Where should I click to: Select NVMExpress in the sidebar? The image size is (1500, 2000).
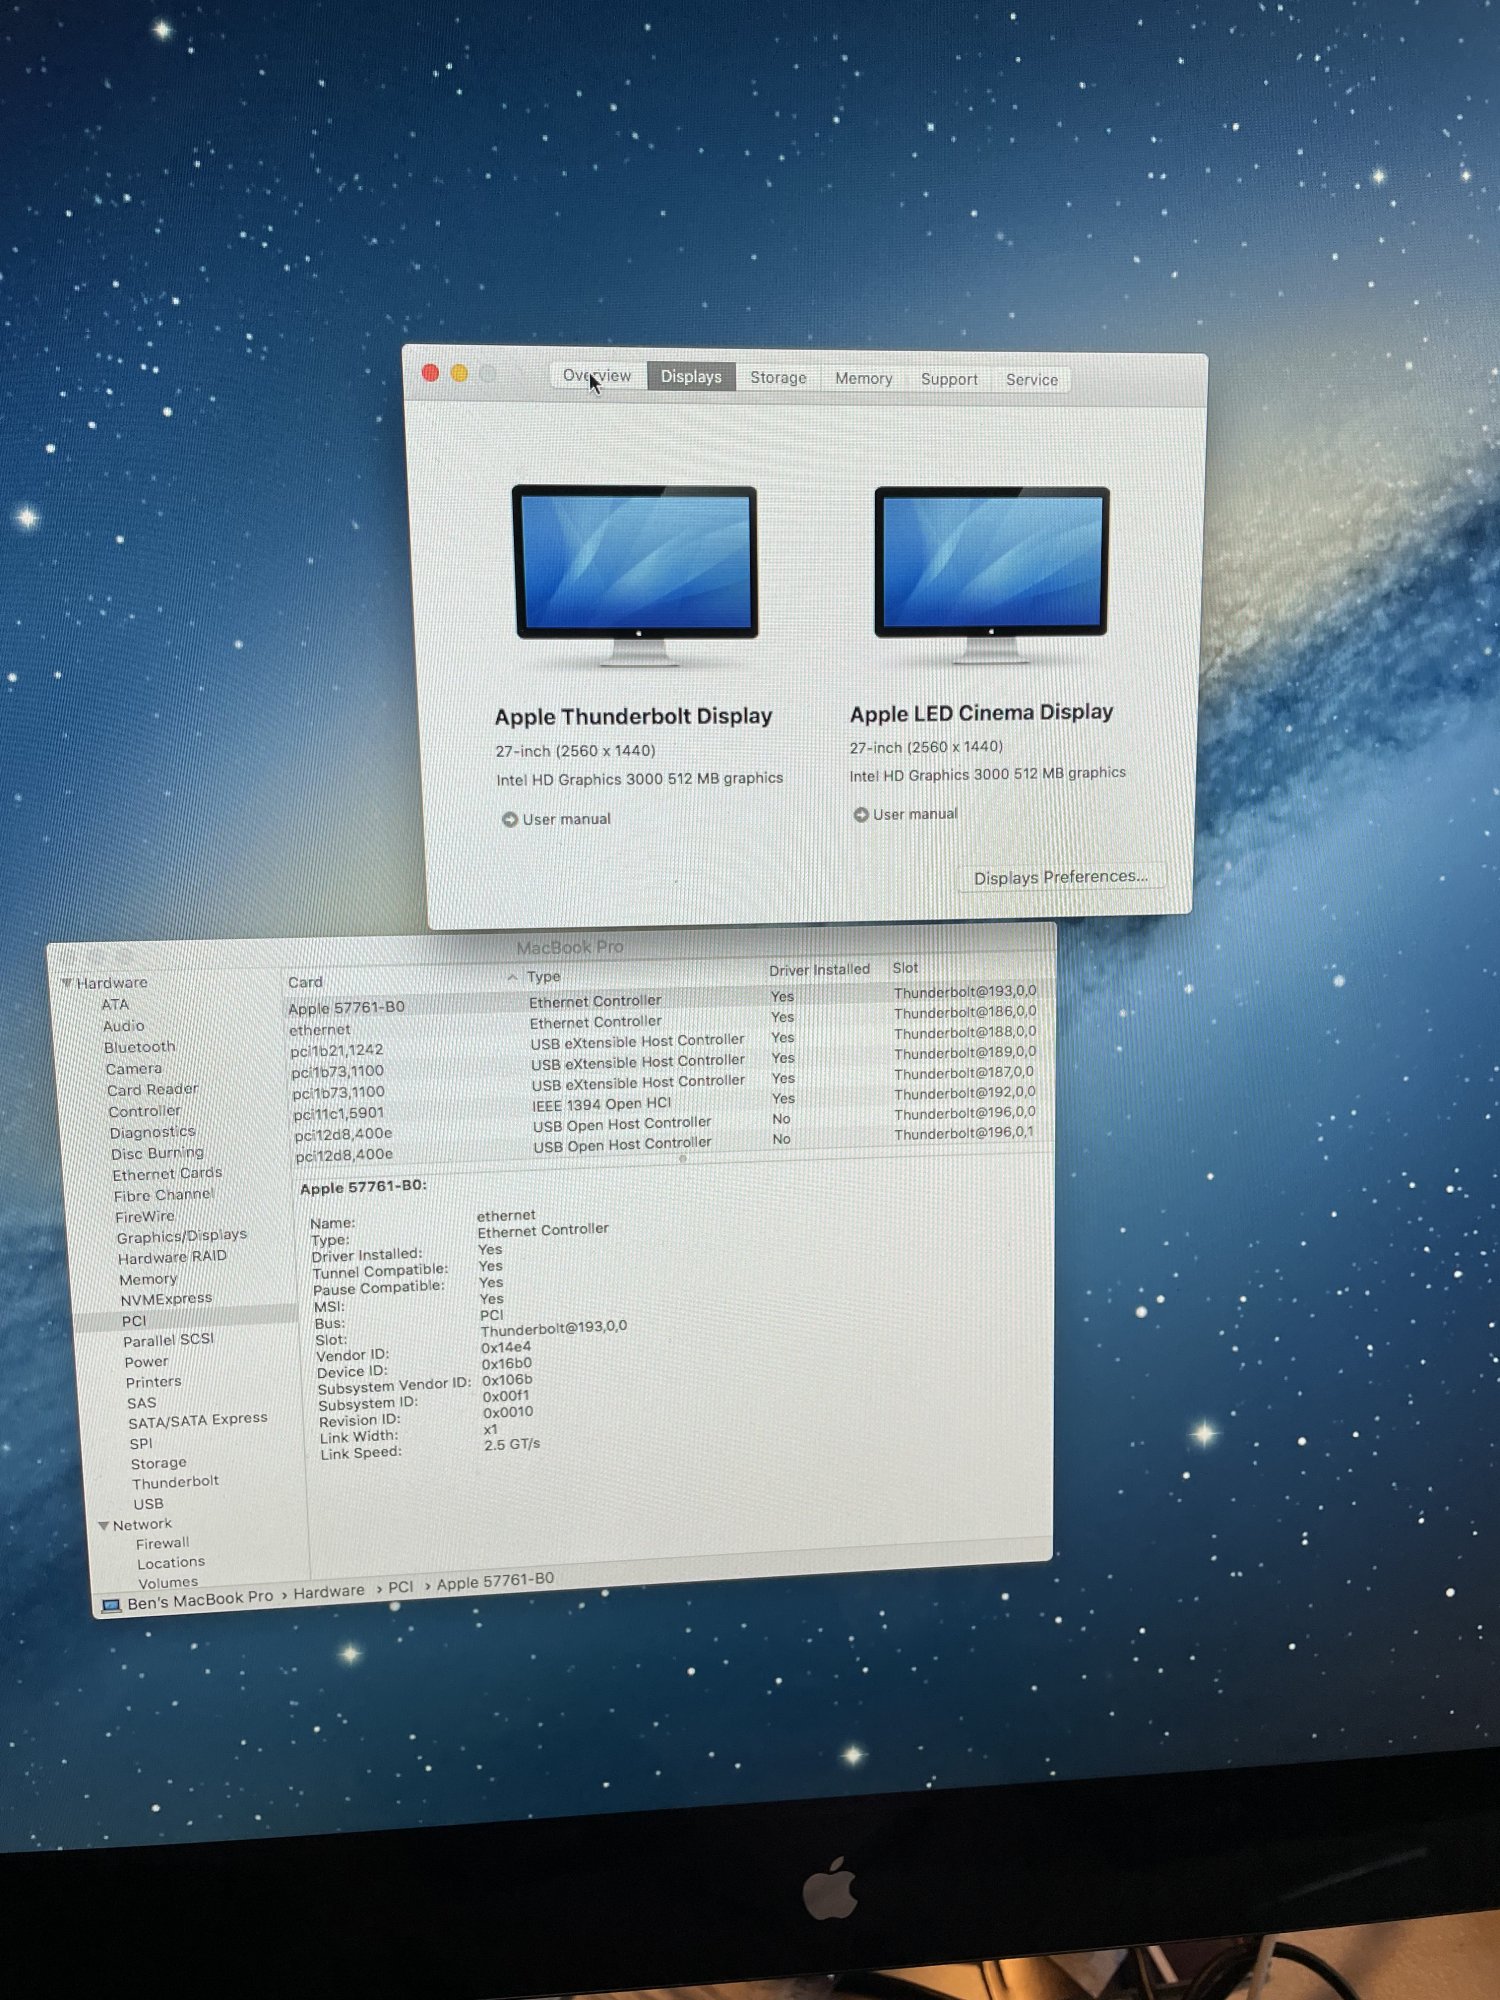(x=166, y=1299)
